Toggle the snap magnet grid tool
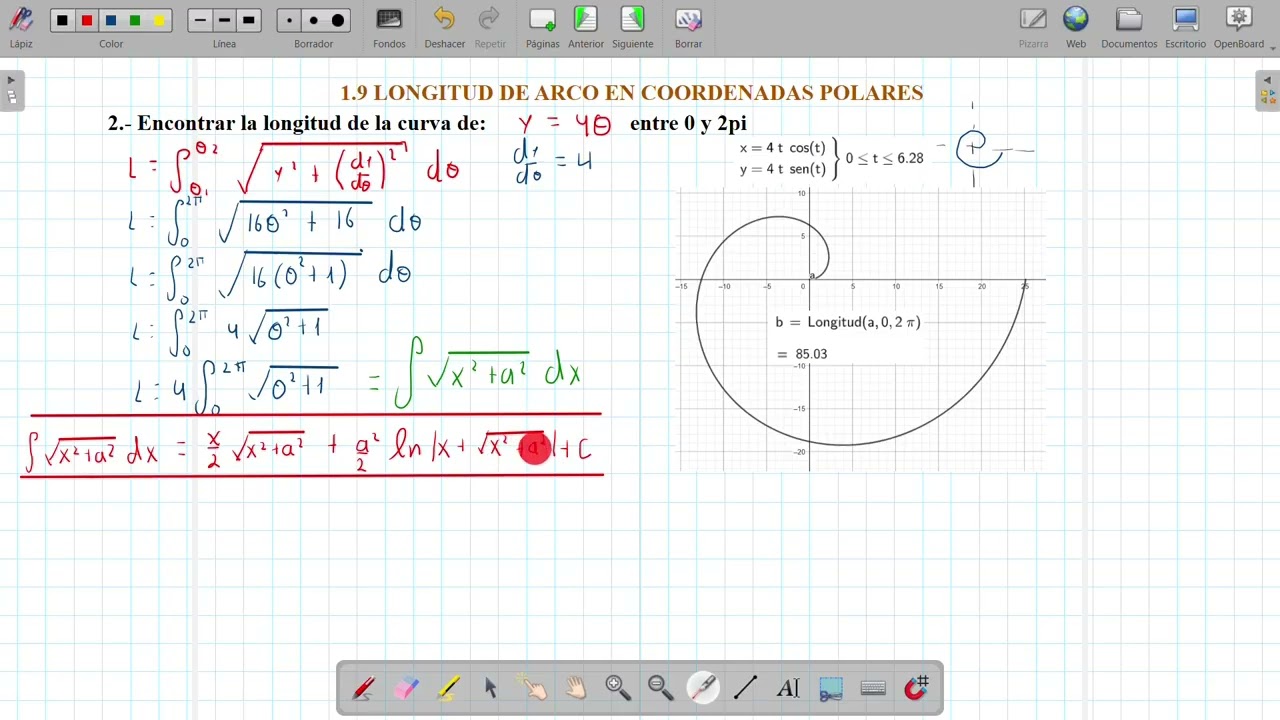The height and width of the screenshot is (720, 1280). click(916, 688)
